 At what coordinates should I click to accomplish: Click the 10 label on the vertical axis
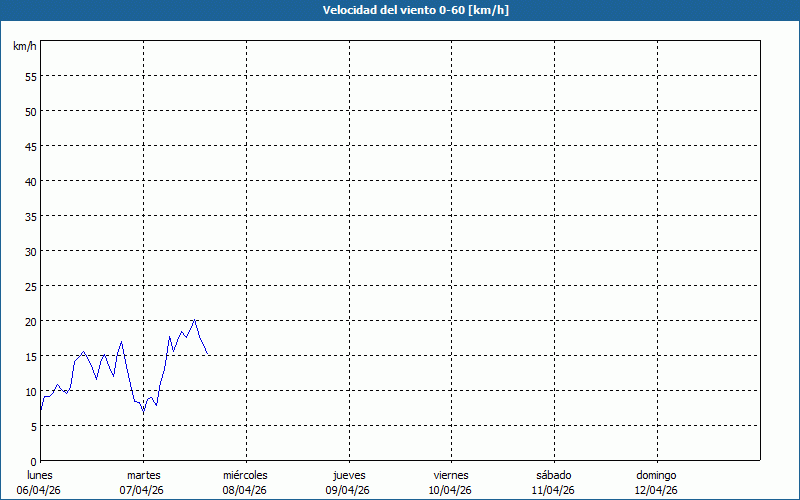coord(30,391)
